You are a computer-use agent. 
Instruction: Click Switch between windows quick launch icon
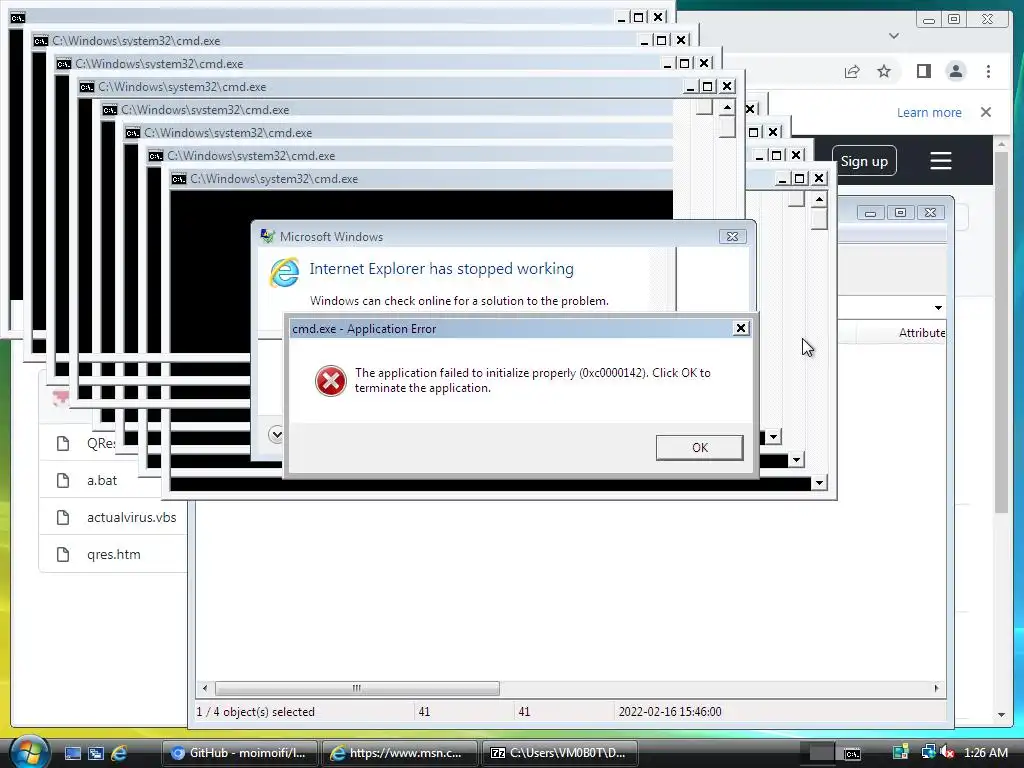pos(96,753)
